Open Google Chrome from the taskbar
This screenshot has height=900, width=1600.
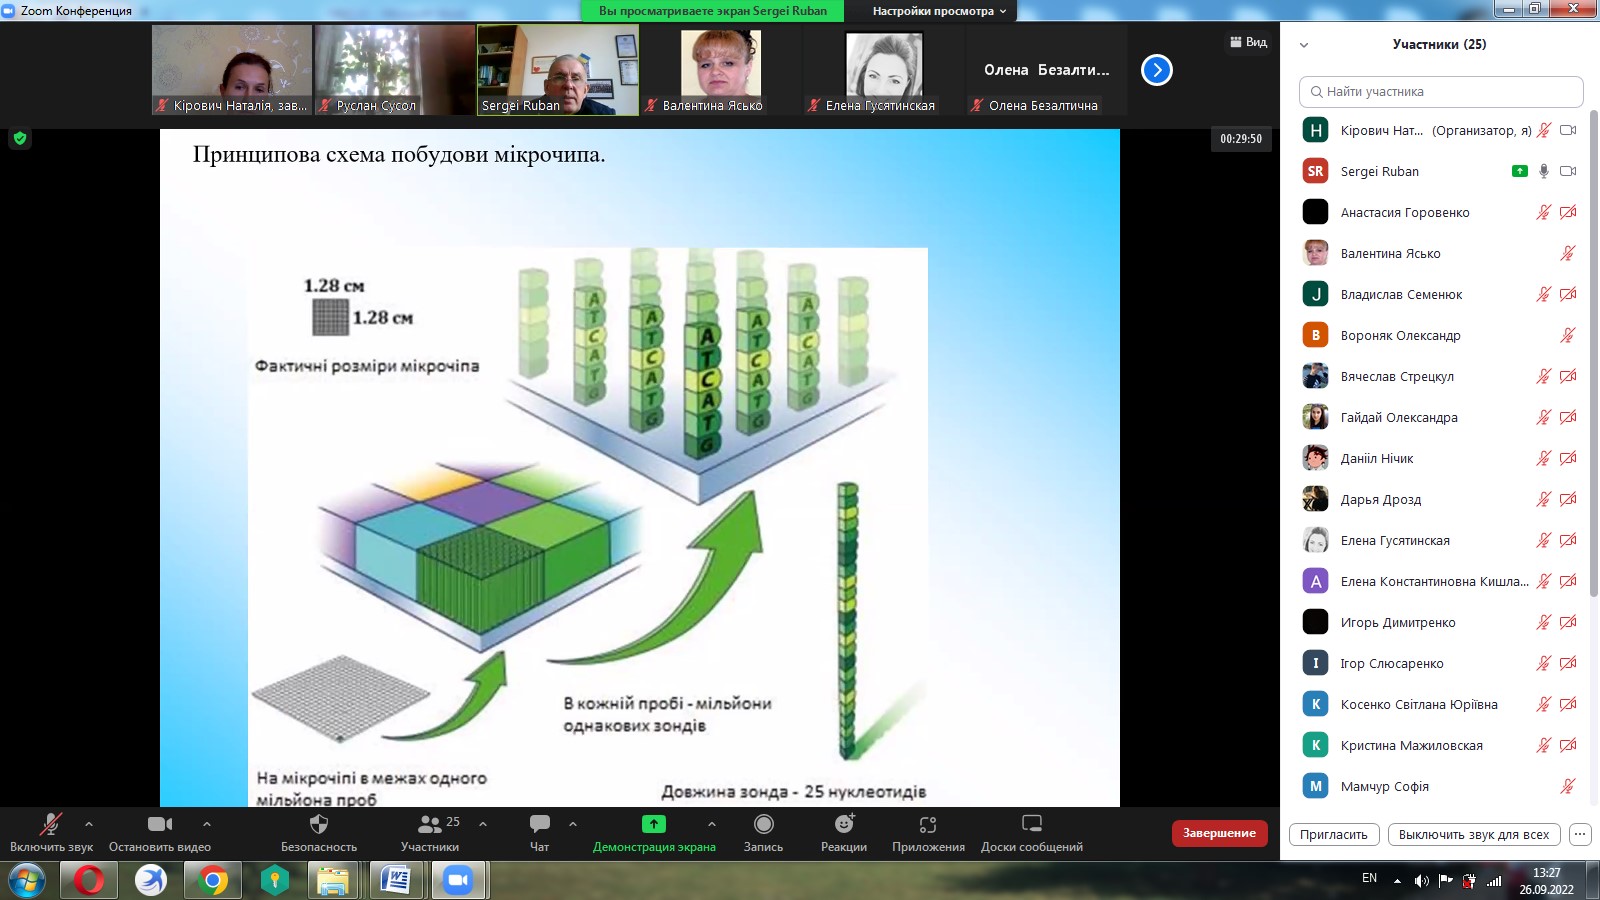click(x=212, y=880)
